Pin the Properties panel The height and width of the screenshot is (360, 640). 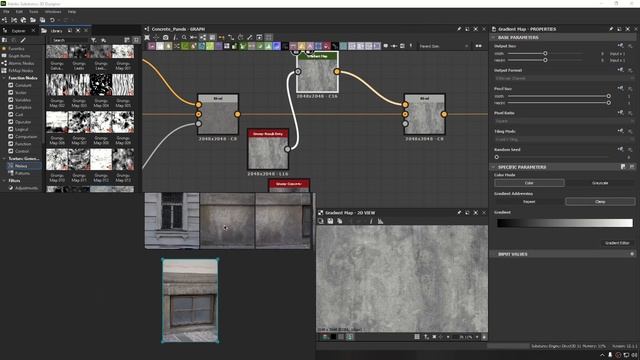click(x=611, y=29)
